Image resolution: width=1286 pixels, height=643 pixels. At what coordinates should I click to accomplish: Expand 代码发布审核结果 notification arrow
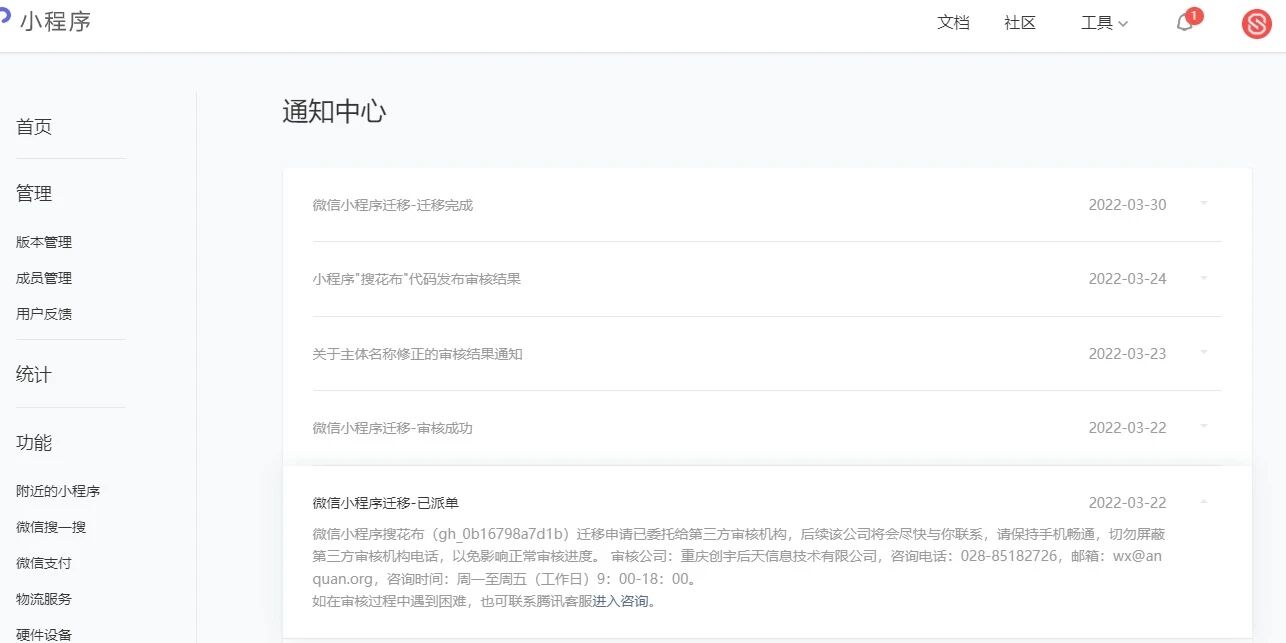click(1204, 278)
